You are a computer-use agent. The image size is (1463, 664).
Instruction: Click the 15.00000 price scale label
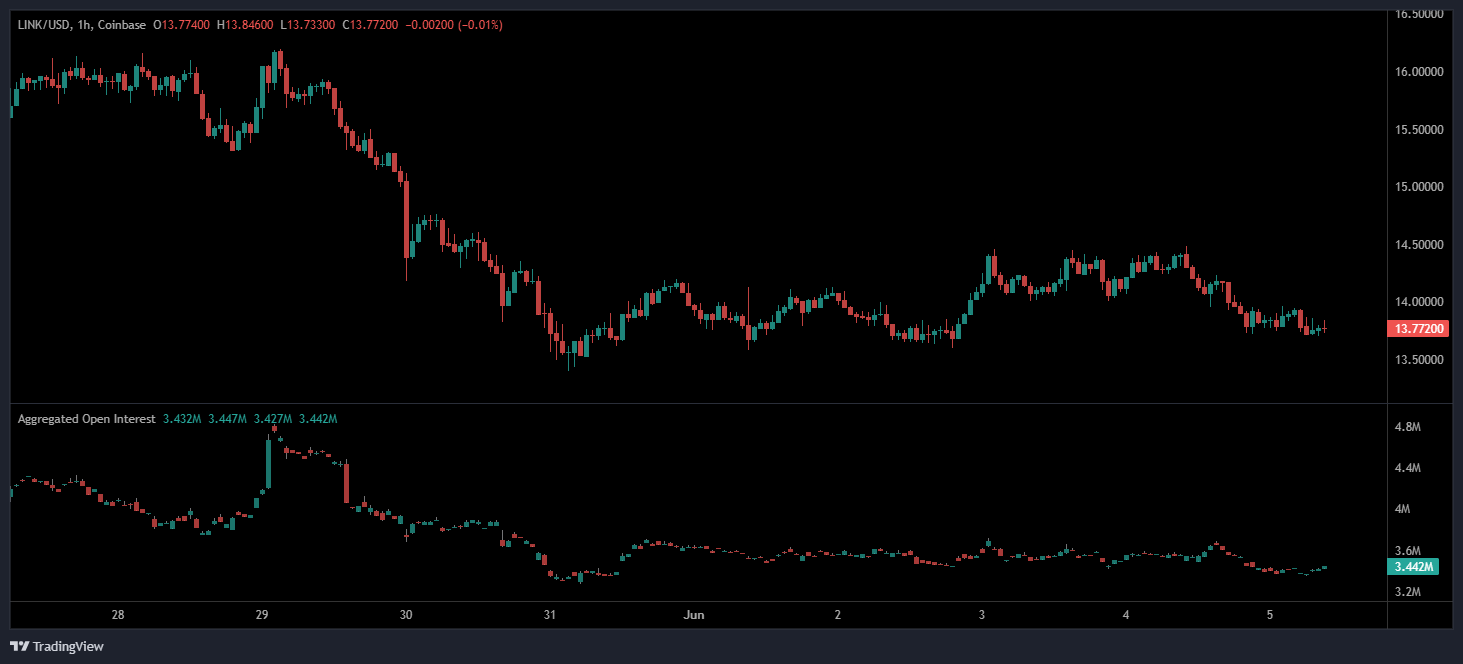coord(1419,187)
